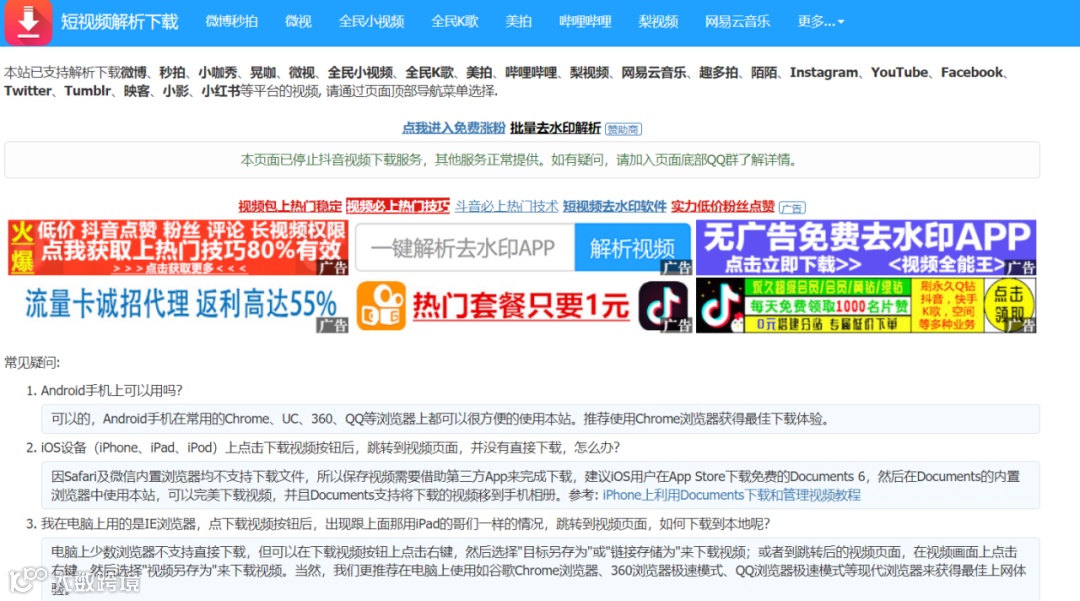Image resolution: width=1080 pixels, height=601 pixels.
Task: Click the 刷永久Q钻 yellow ad panel
Action: click(948, 306)
